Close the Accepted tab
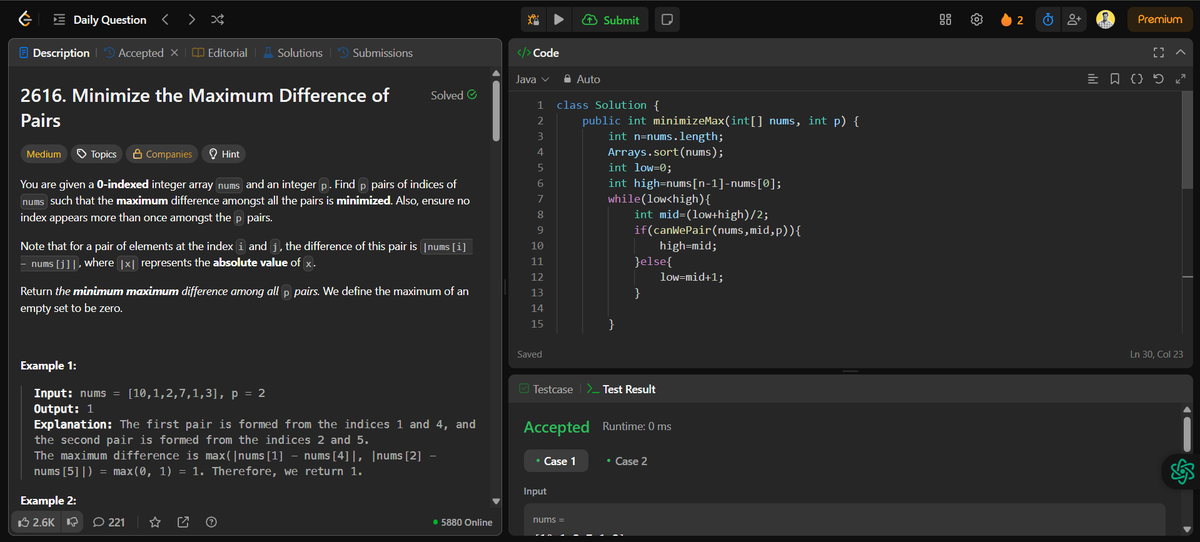This screenshot has width=1200, height=542. (x=175, y=53)
